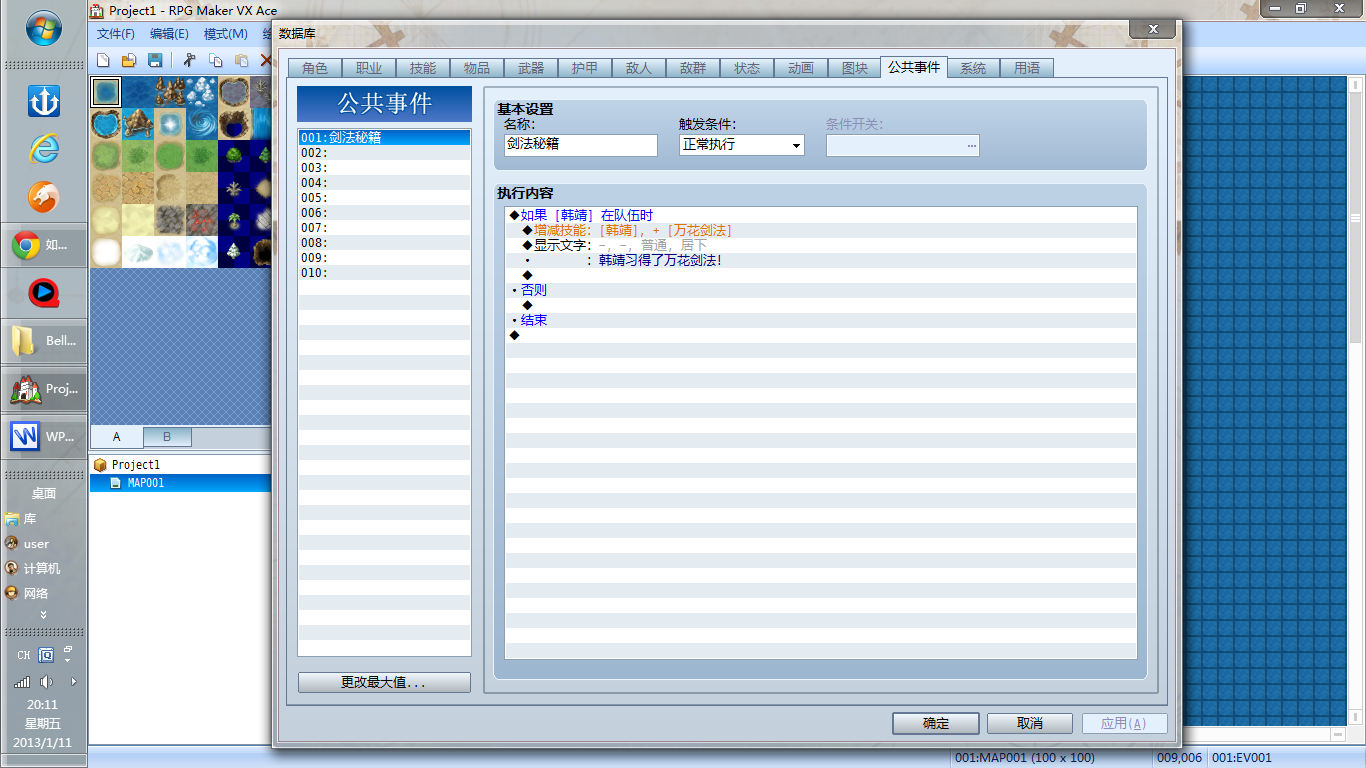Click the 取消 button
The width and height of the screenshot is (1366, 768).
pyautogui.click(x=1030, y=723)
